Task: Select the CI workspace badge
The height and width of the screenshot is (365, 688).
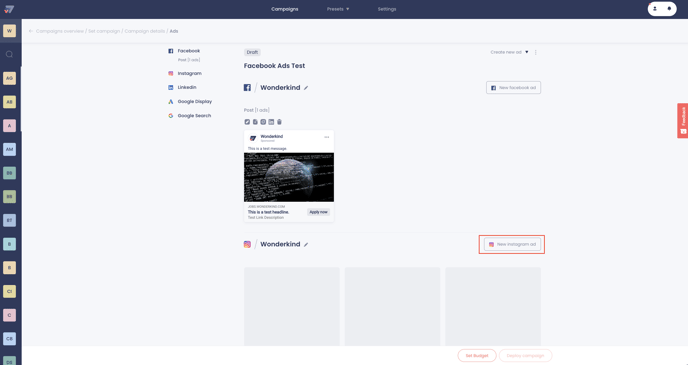Action: click(9, 291)
